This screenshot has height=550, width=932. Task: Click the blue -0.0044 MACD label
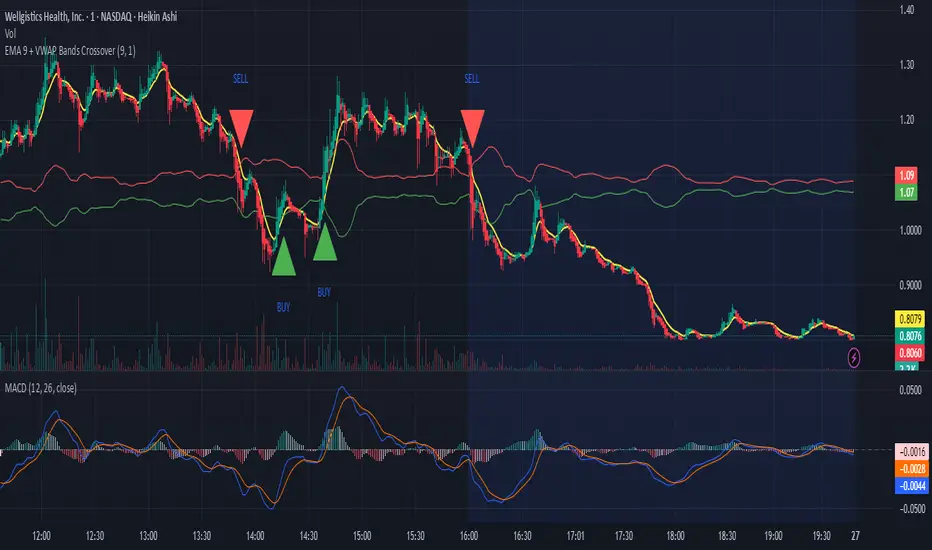coord(911,486)
